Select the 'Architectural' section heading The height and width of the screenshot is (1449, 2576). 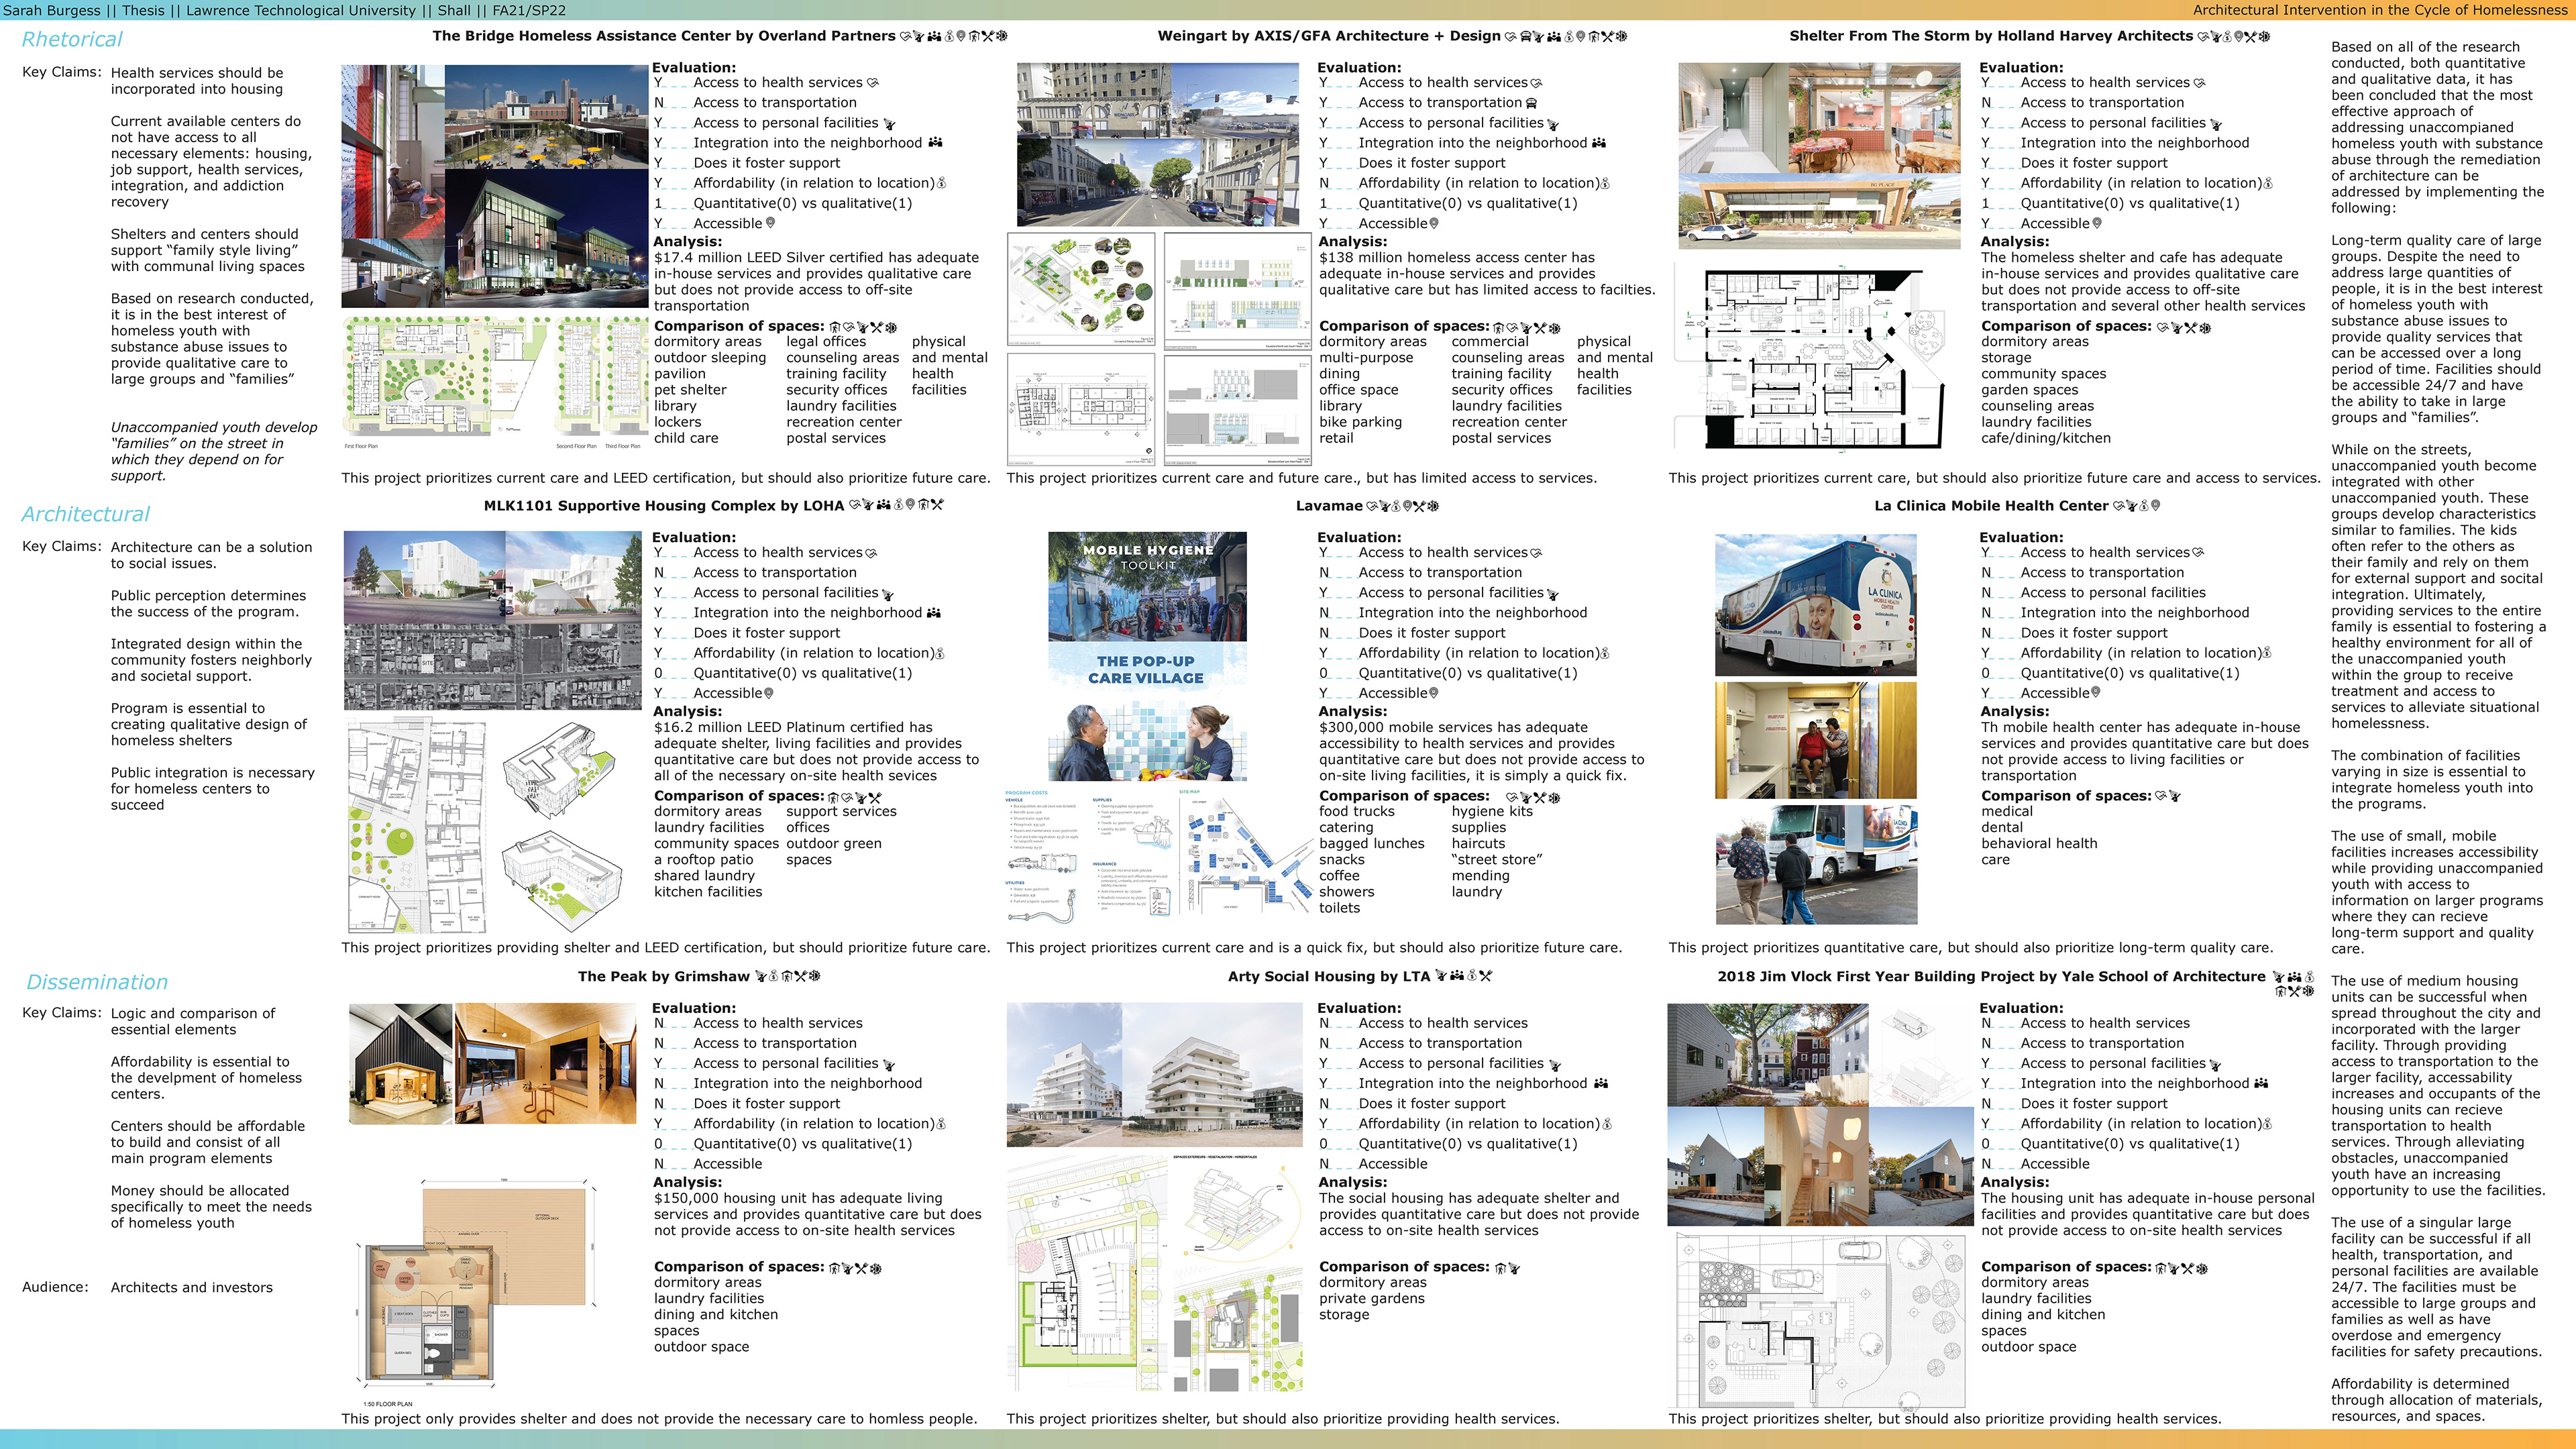tap(86, 514)
